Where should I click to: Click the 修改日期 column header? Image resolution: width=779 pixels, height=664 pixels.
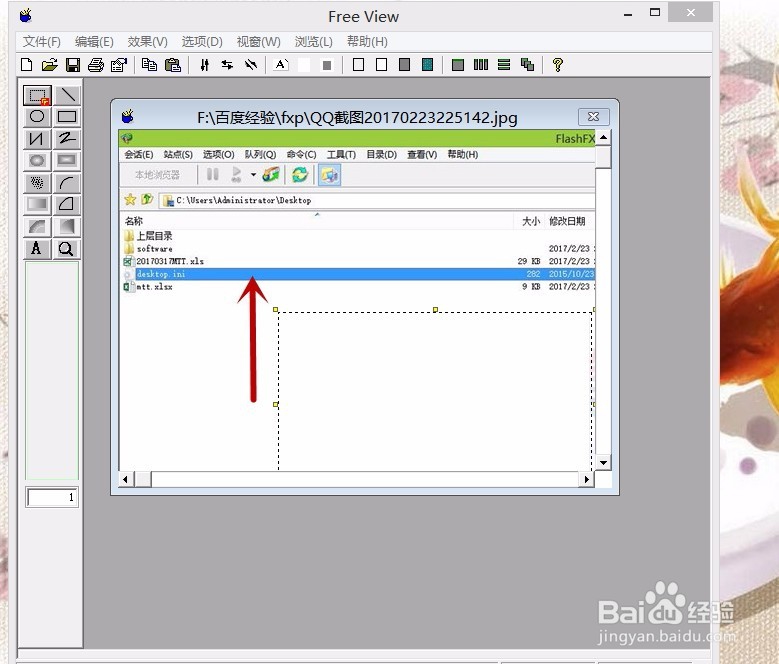tap(567, 221)
